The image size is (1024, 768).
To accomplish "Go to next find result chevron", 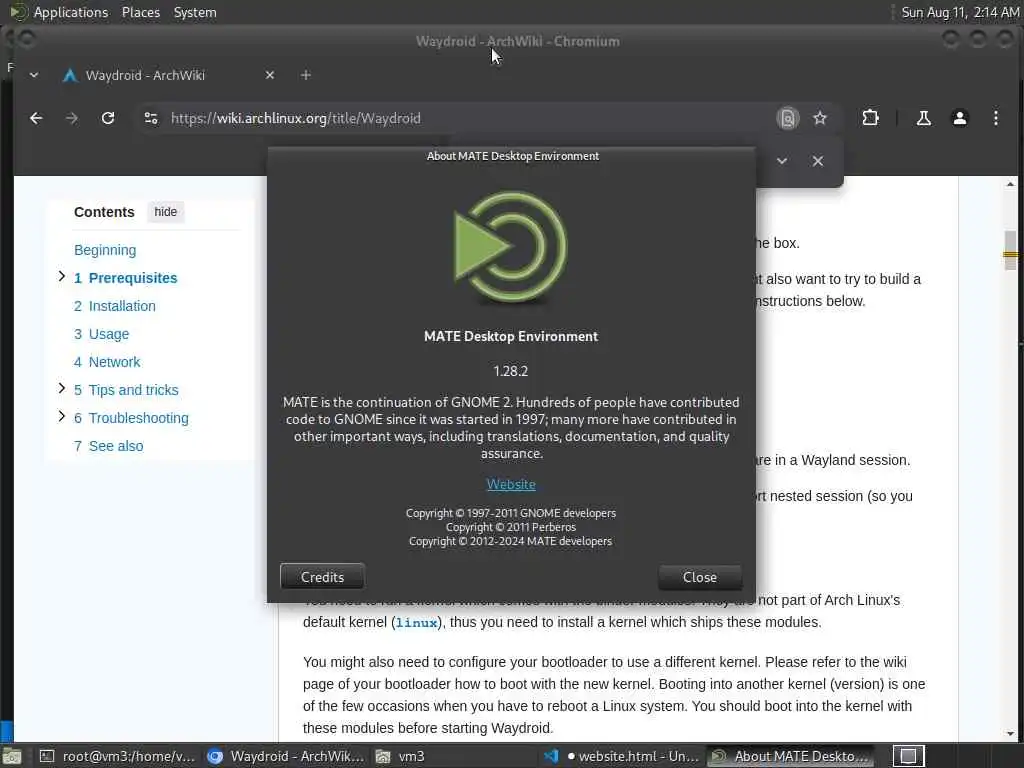I will (782, 161).
